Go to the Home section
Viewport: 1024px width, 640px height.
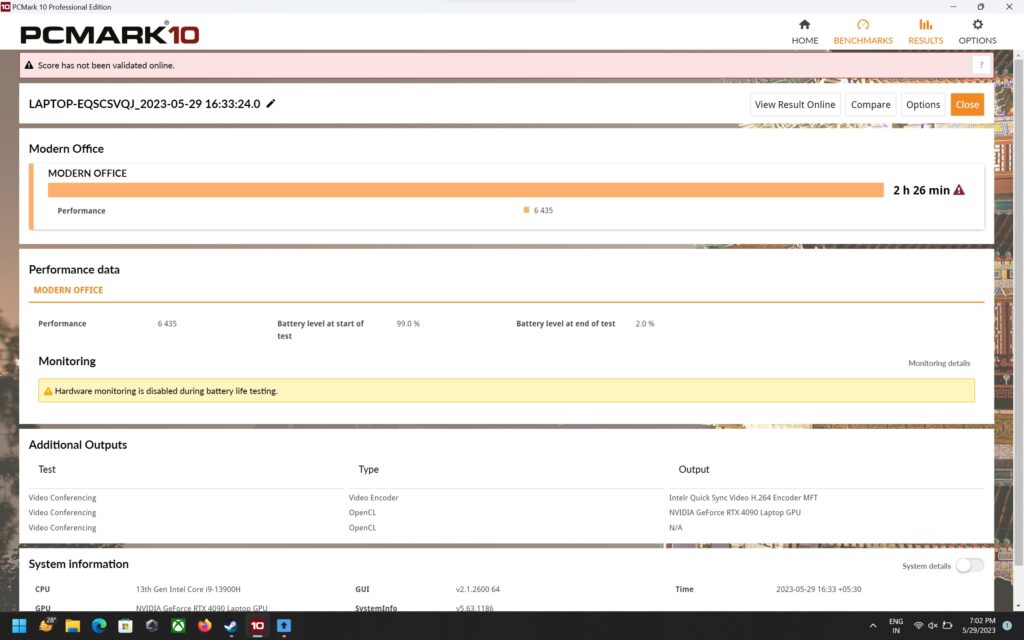[805, 32]
